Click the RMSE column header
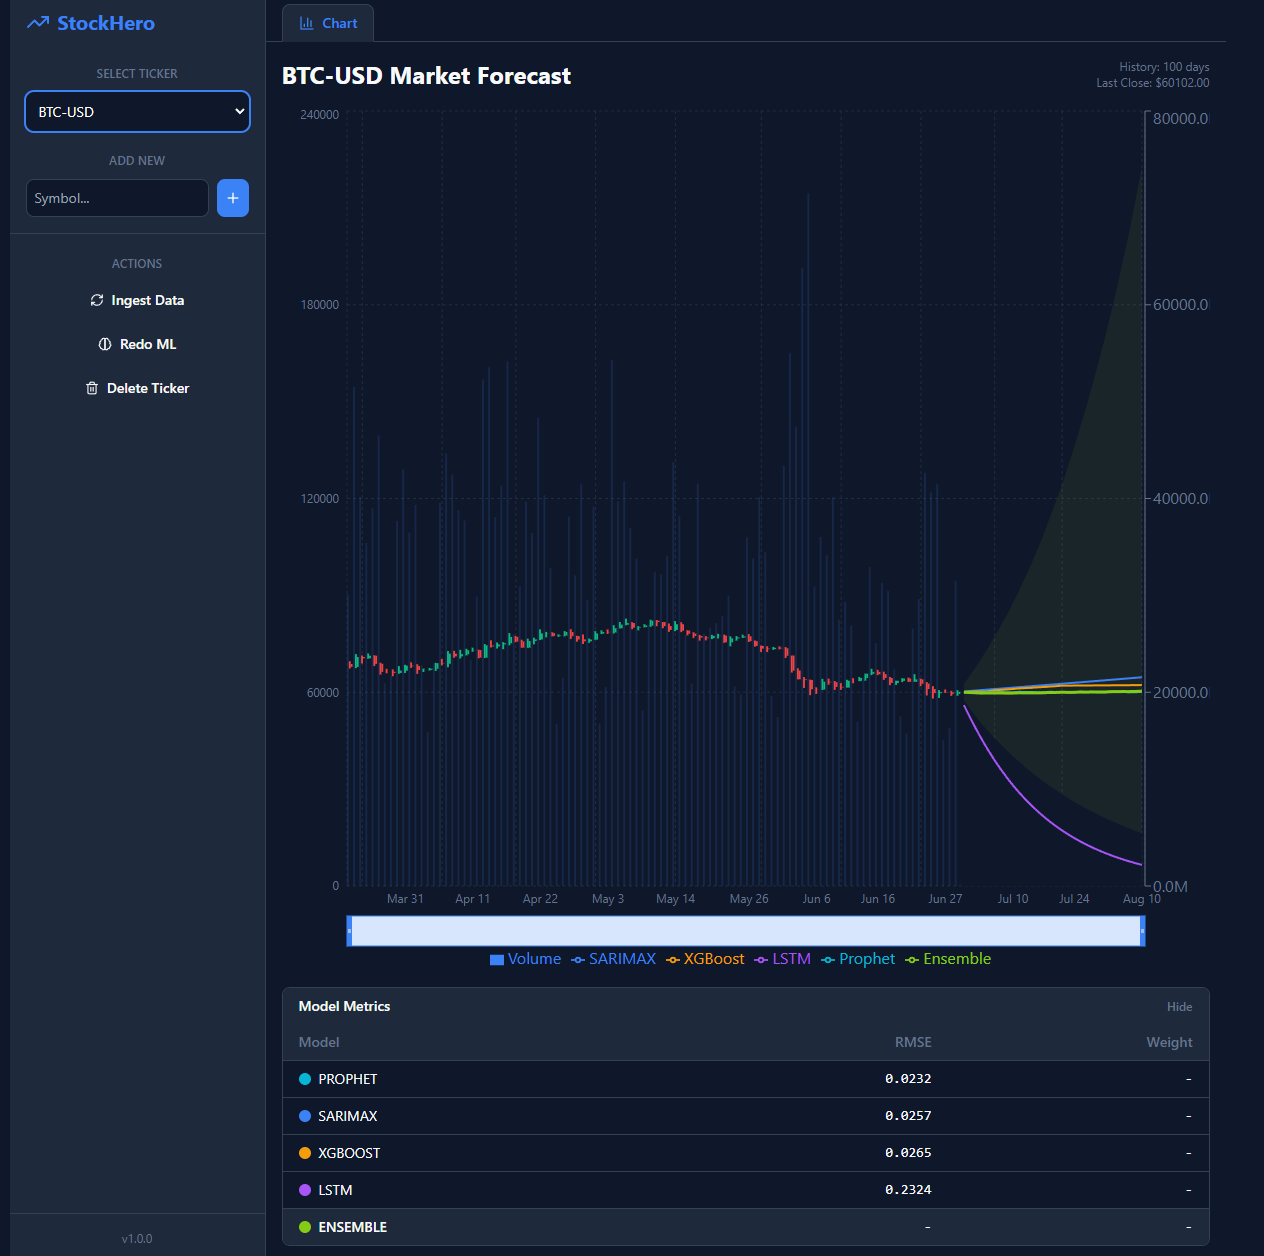The image size is (1264, 1256). click(x=913, y=1042)
